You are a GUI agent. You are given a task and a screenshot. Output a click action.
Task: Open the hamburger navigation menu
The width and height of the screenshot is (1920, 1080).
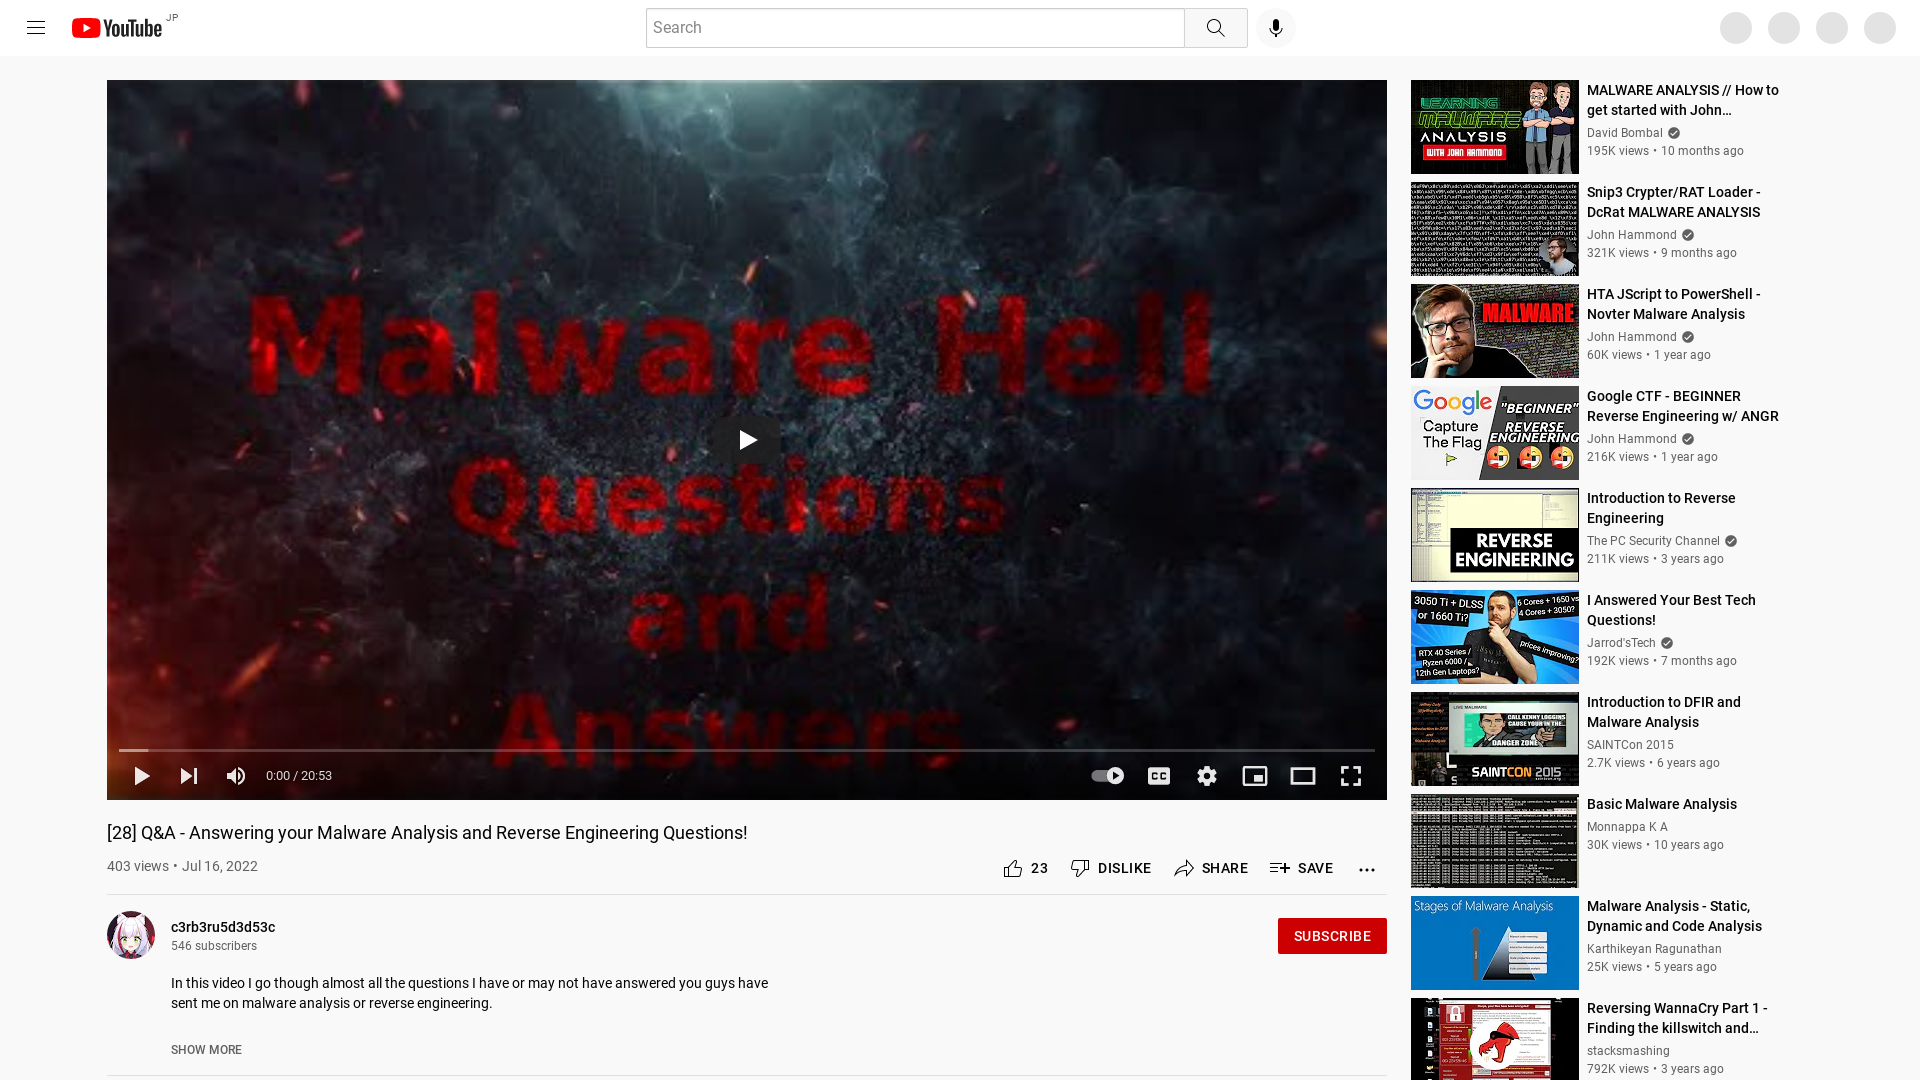36,27
